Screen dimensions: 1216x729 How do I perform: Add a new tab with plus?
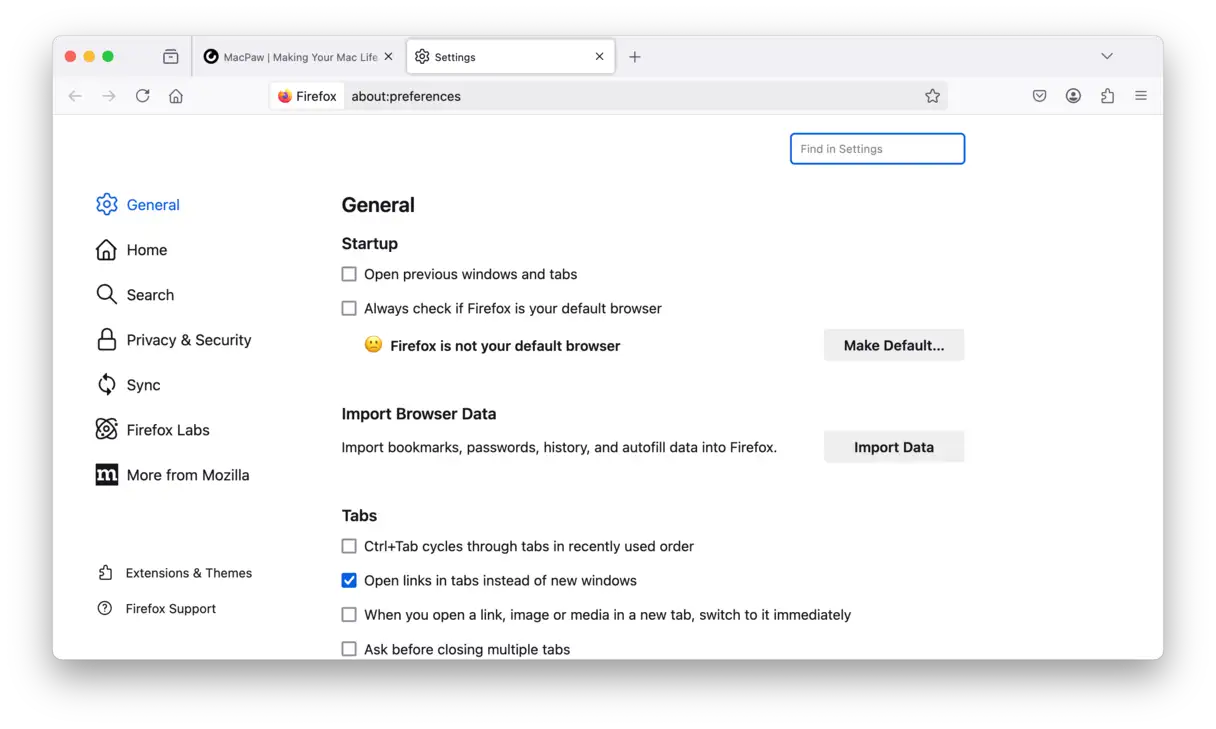[x=635, y=57]
